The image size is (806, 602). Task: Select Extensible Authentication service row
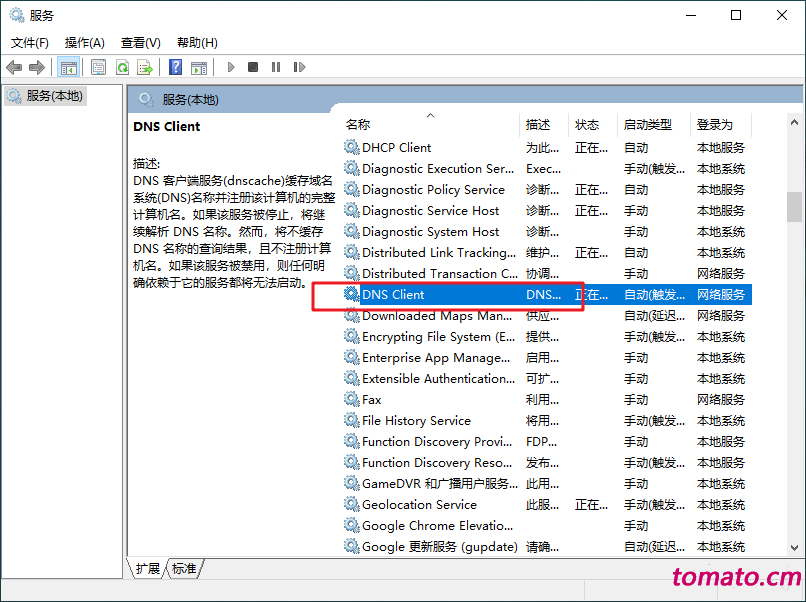pos(547,378)
